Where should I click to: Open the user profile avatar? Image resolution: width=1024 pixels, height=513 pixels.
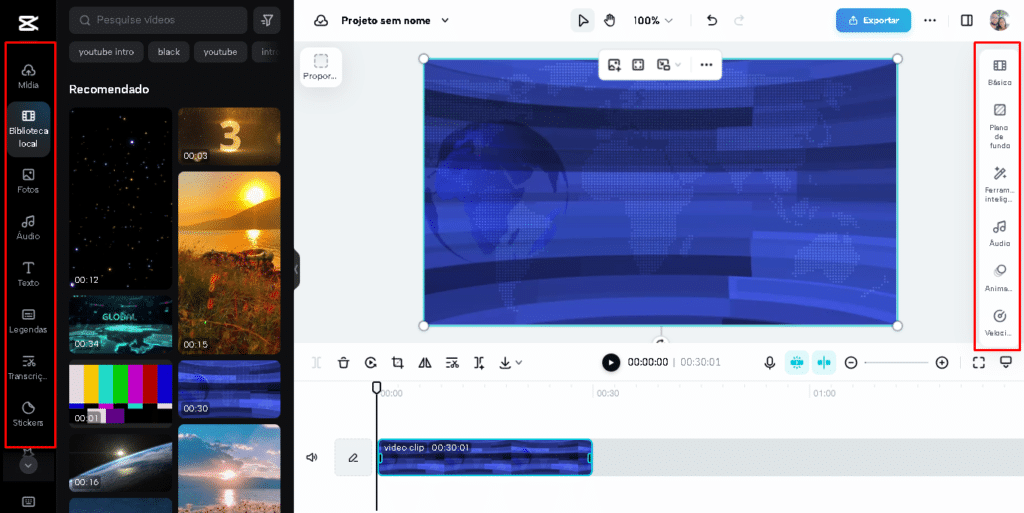[x=1000, y=20]
